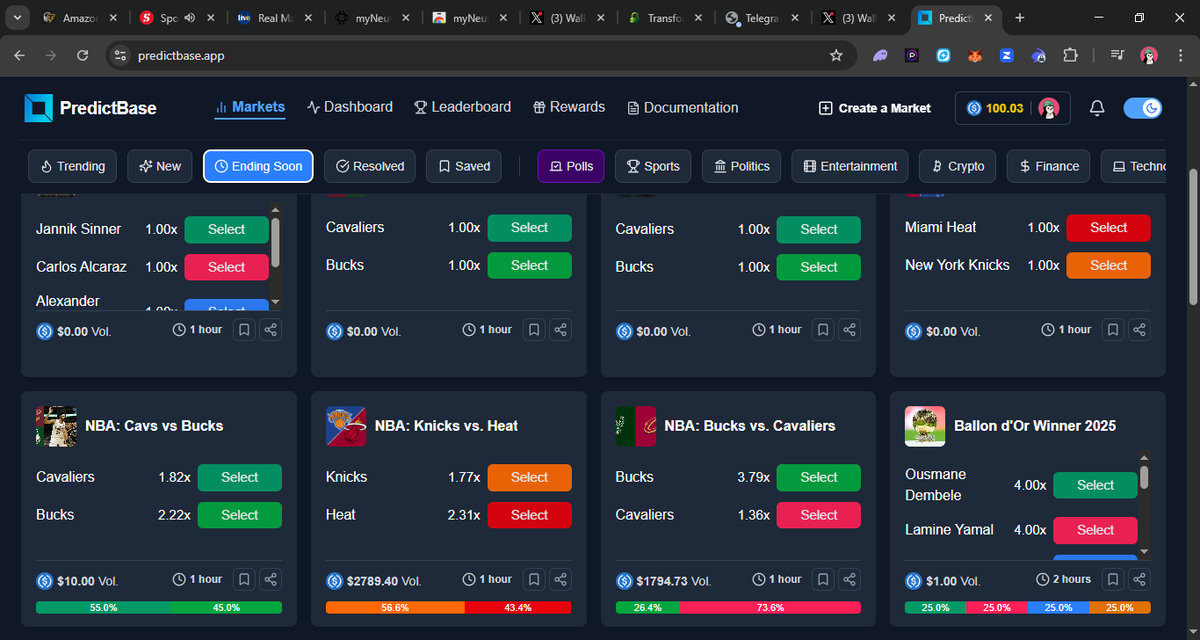The height and width of the screenshot is (640, 1200).
Task: Click the 73.6% red probability bar segment
Action: pos(770,607)
